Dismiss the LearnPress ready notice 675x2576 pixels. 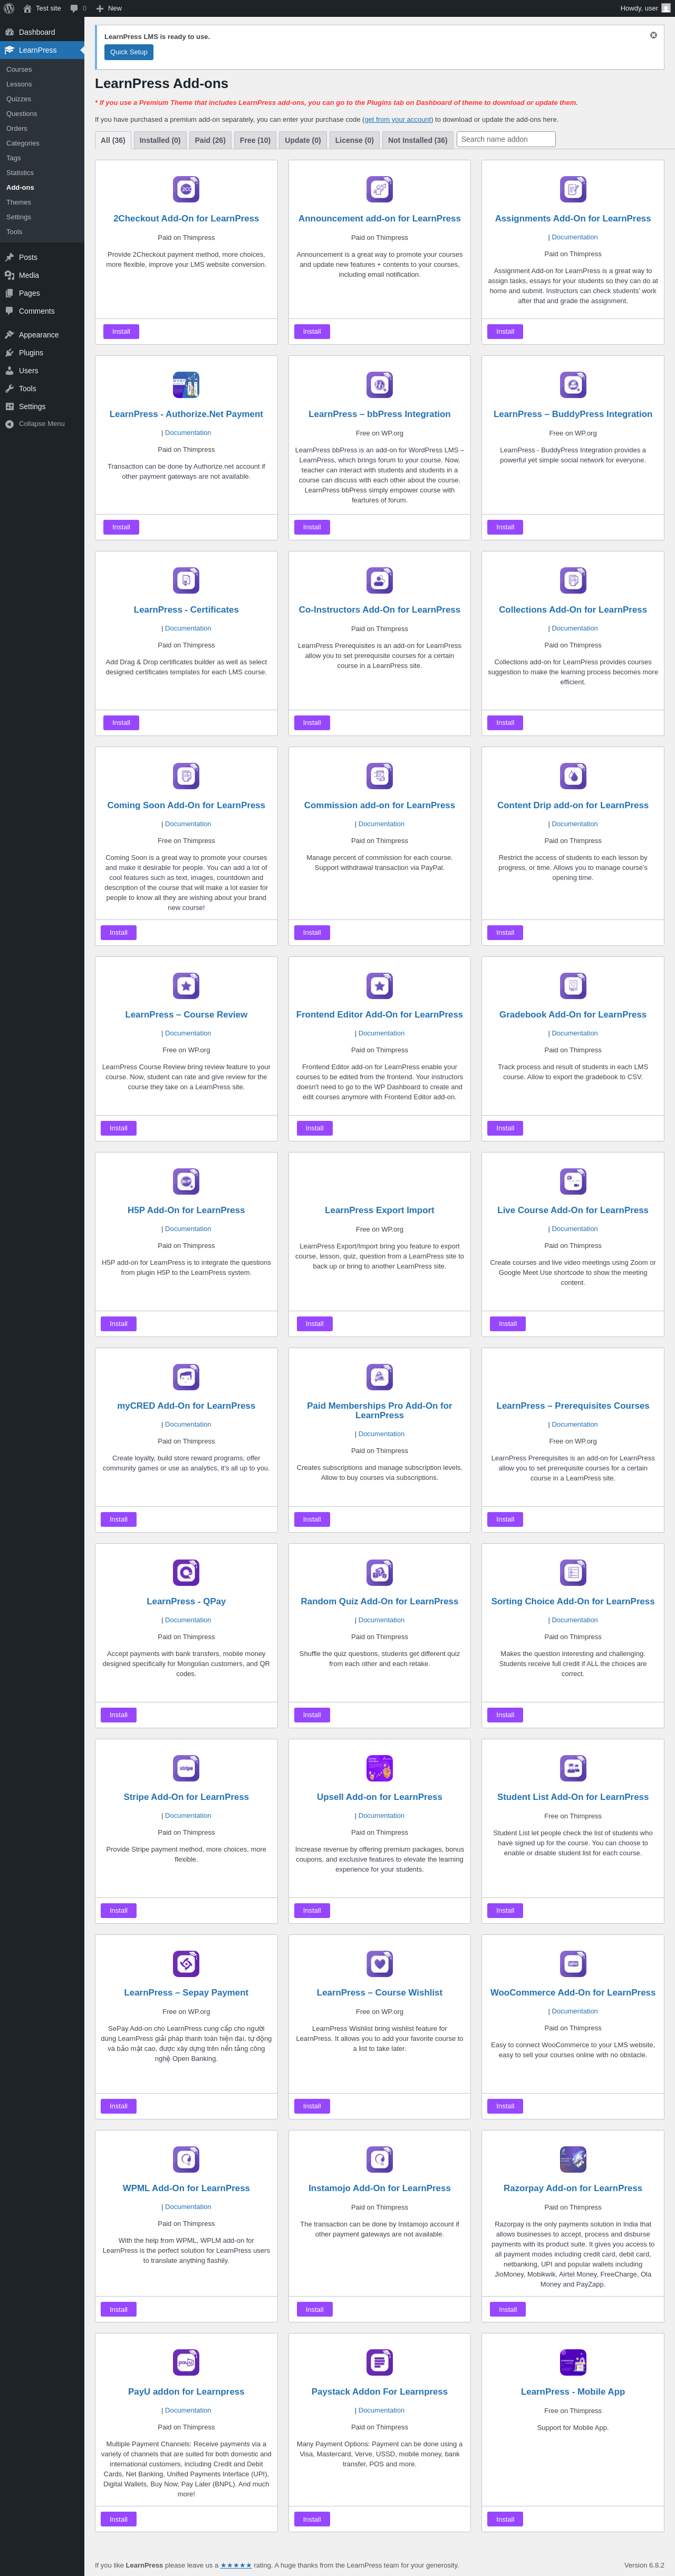click(653, 35)
